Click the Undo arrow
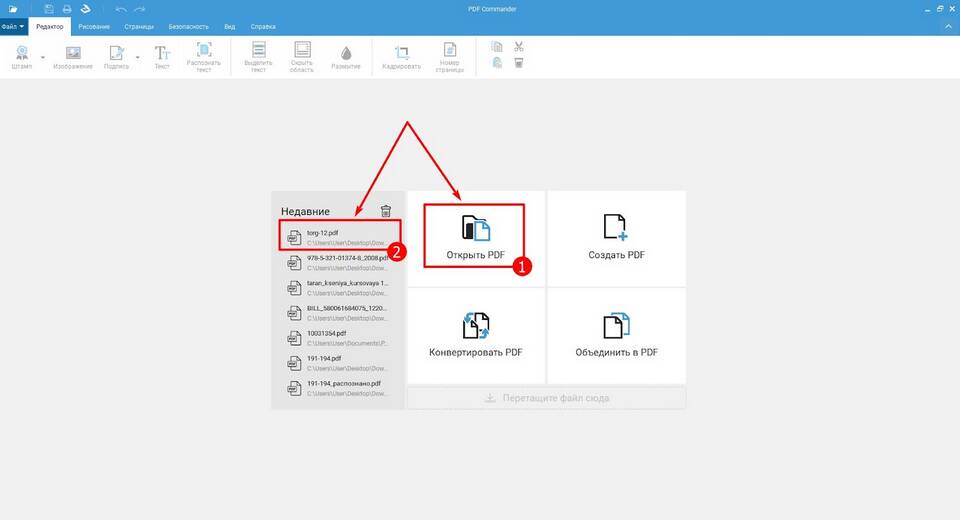This screenshot has height=520, width=960. (121, 9)
